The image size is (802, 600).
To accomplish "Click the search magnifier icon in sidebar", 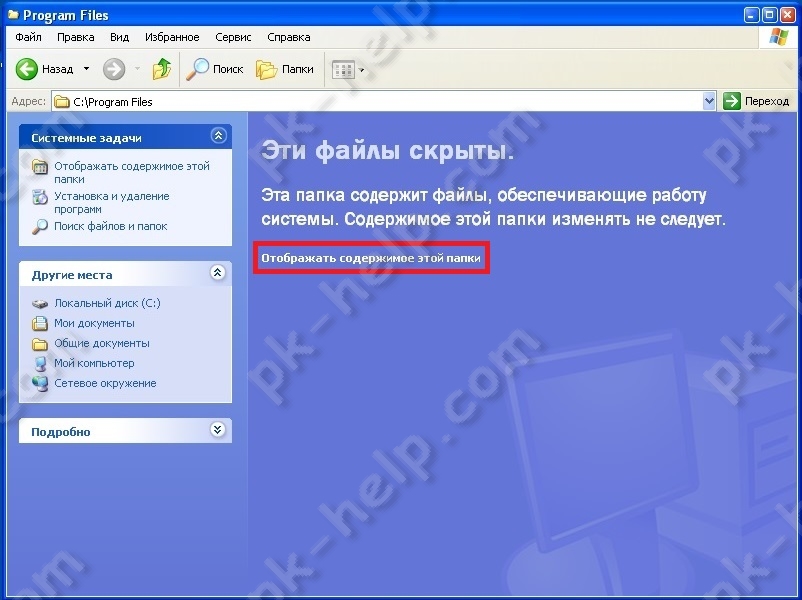I will tap(40, 227).
